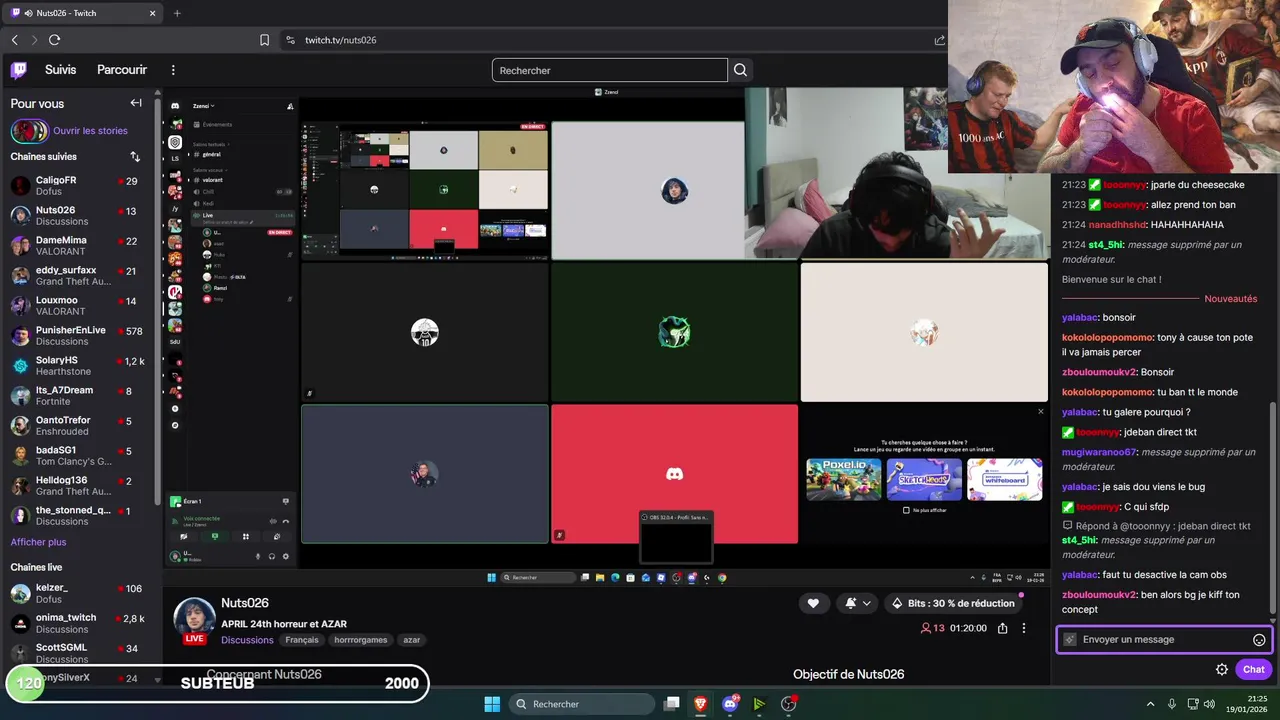
Task: Open the Suivis tab
Action: click(60, 70)
